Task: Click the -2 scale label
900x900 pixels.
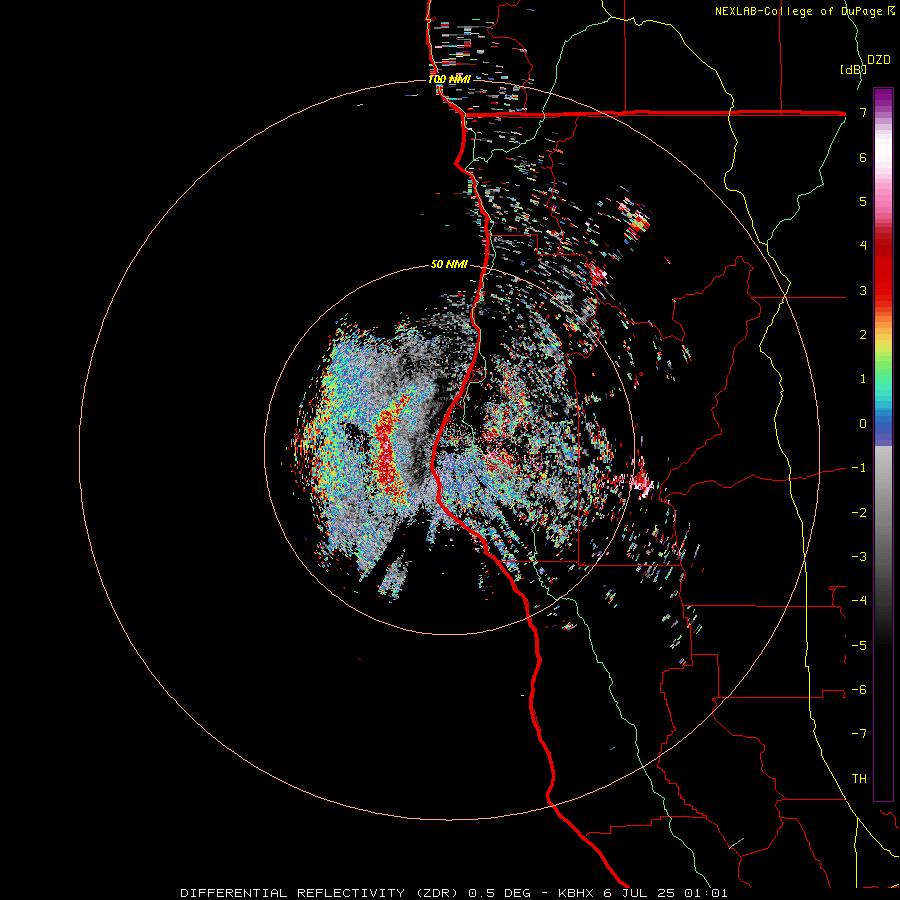Action: (x=859, y=513)
